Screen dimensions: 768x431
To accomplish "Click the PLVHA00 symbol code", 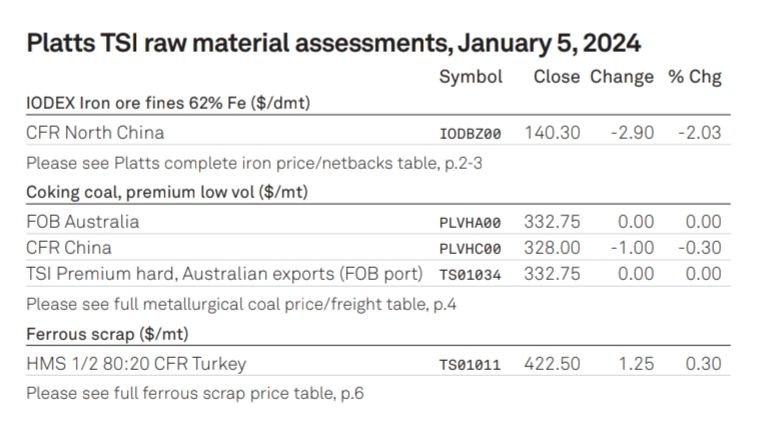I will 470,223.
